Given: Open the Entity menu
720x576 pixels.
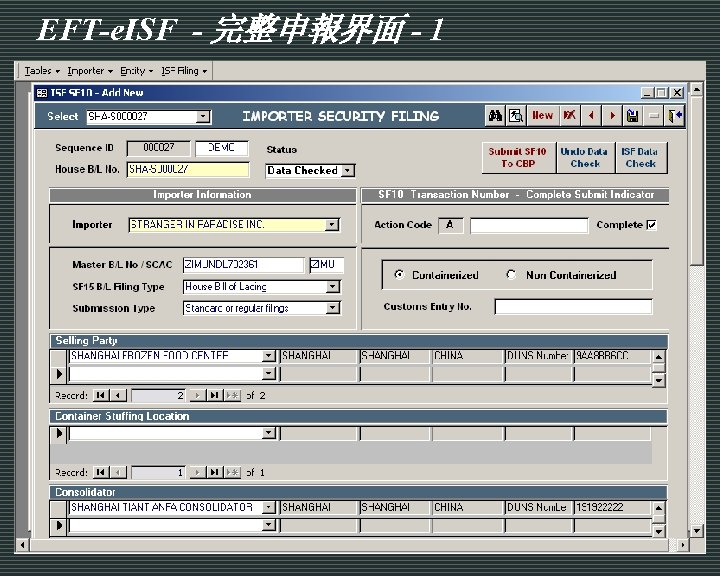Looking at the screenshot, I should tap(136, 71).
